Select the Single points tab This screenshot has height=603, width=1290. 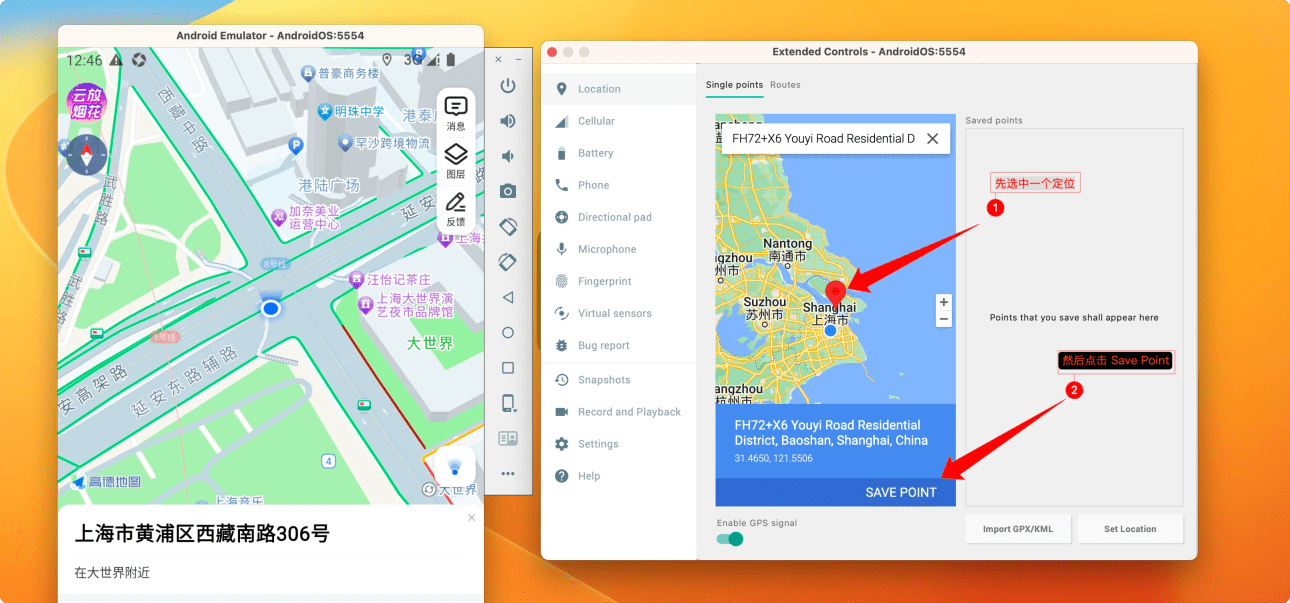(734, 85)
